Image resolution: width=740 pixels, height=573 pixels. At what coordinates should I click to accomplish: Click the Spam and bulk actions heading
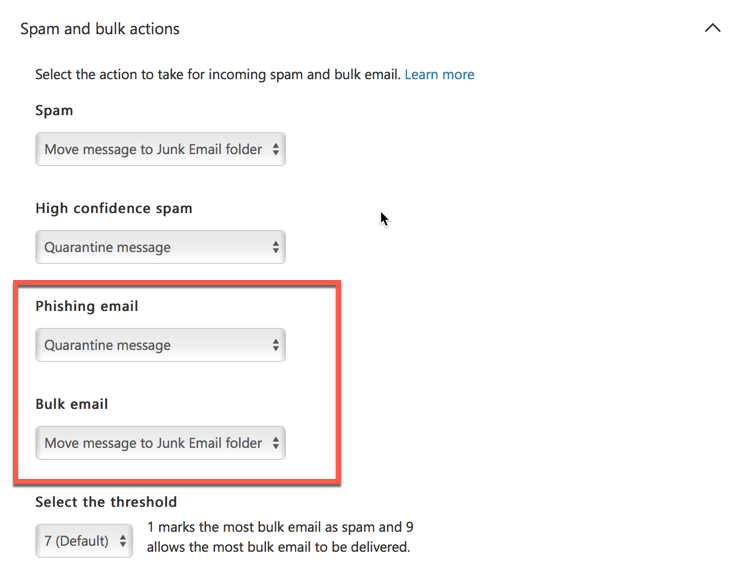tap(100, 29)
